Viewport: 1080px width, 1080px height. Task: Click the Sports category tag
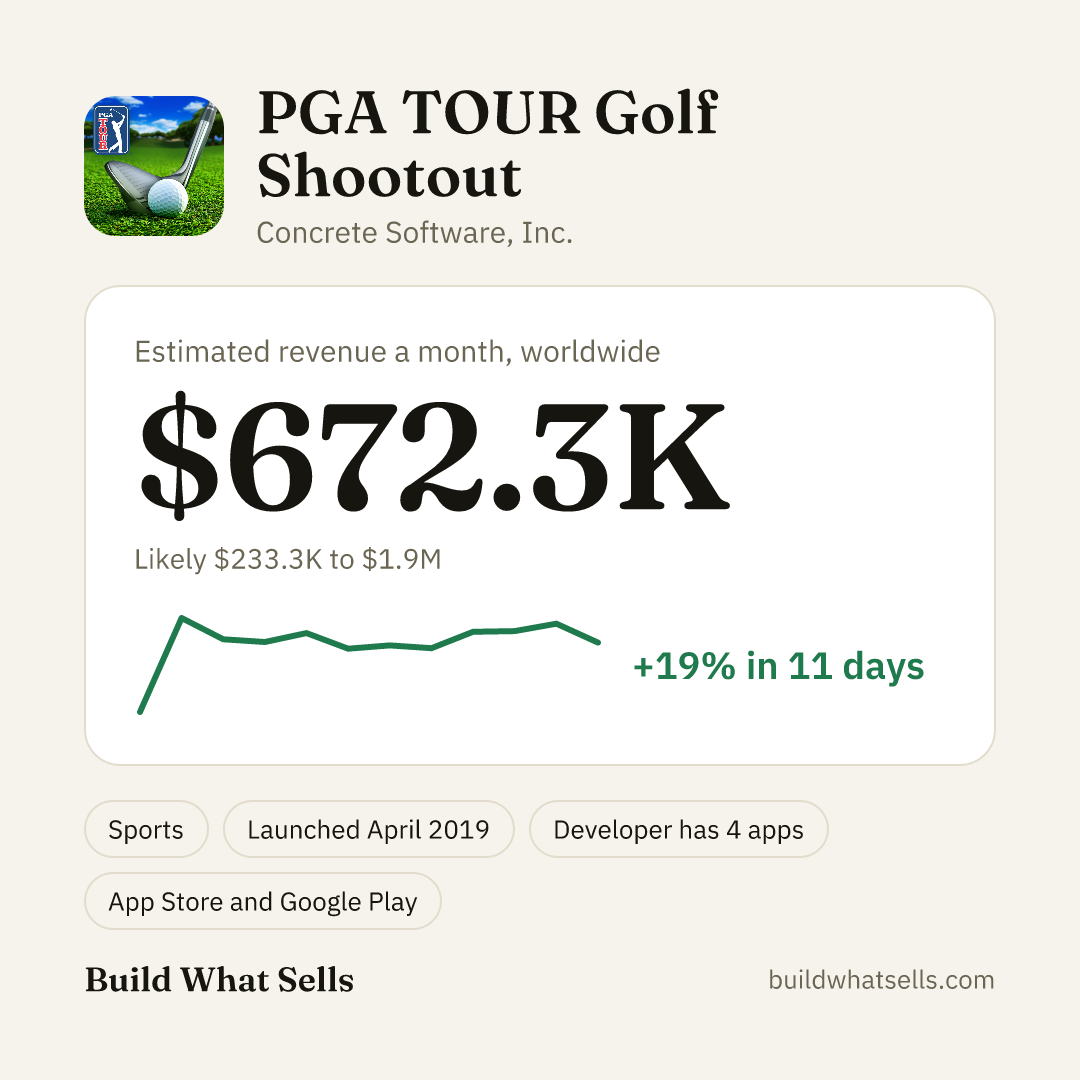pyautogui.click(x=146, y=829)
